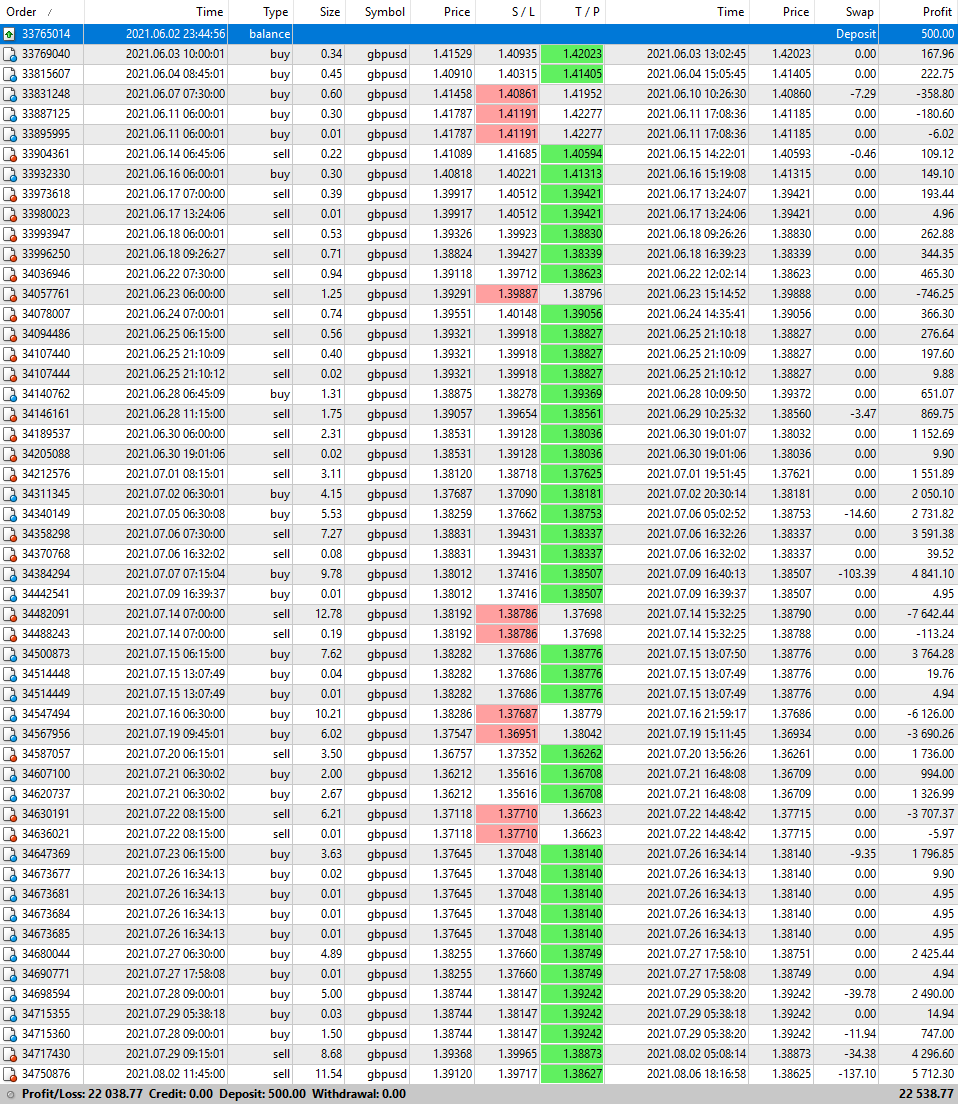The width and height of the screenshot is (958, 1118).
Task: Select the total balance '22 538.77'
Action: point(925,1094)
